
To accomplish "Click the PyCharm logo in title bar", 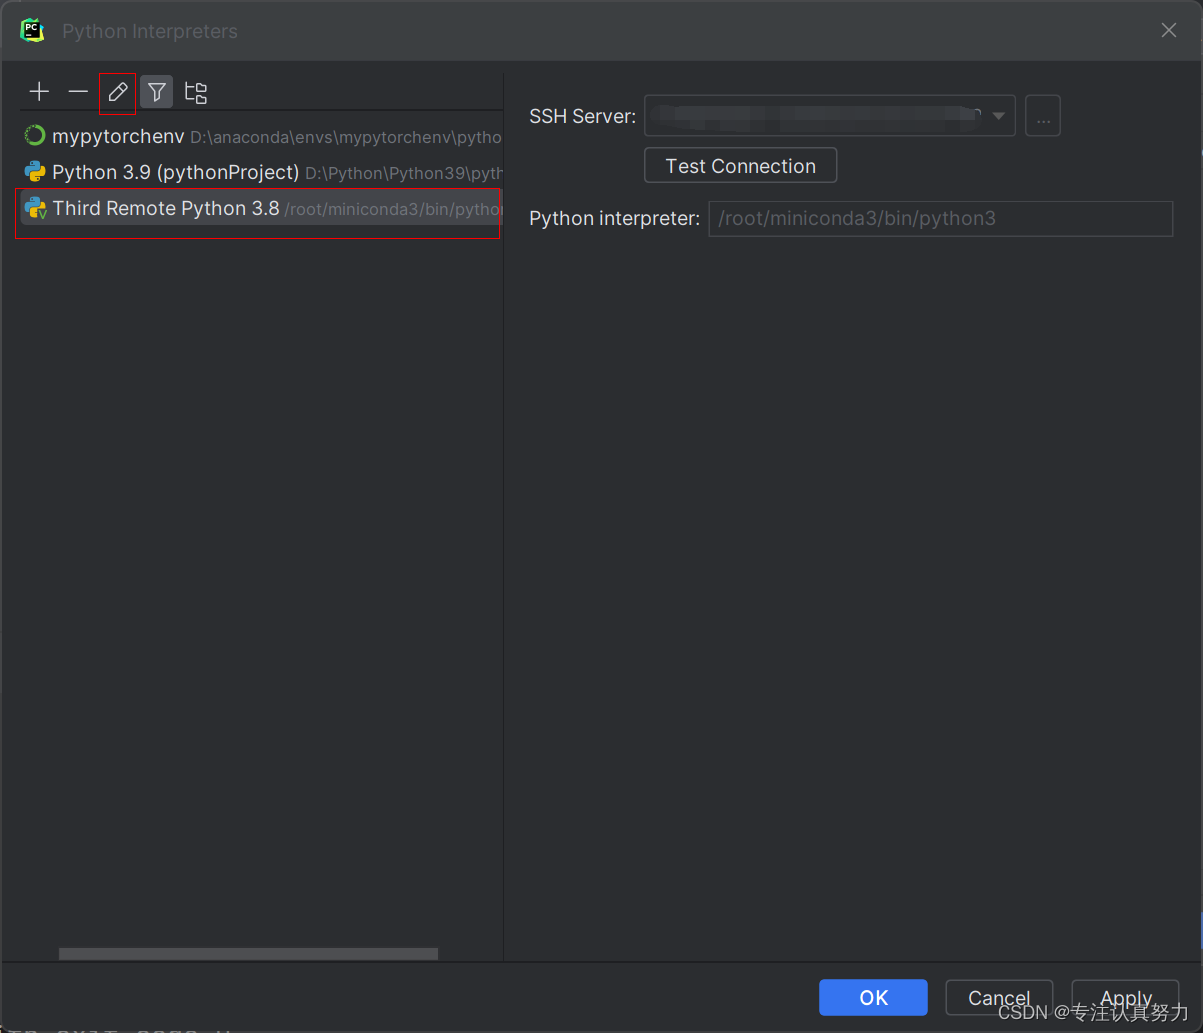I will (x=33, y=30).
